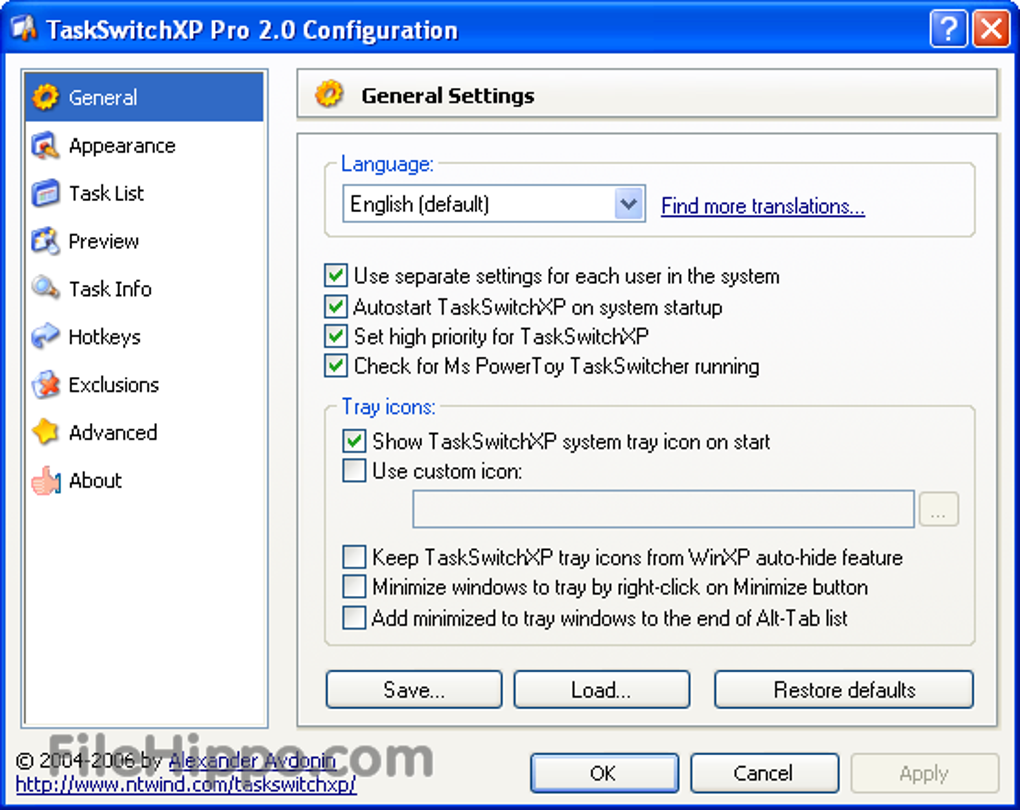The width and height of the screenshot is (1020, 810).
Task: Open the Exclusions section icon
Action: [46, 385]
